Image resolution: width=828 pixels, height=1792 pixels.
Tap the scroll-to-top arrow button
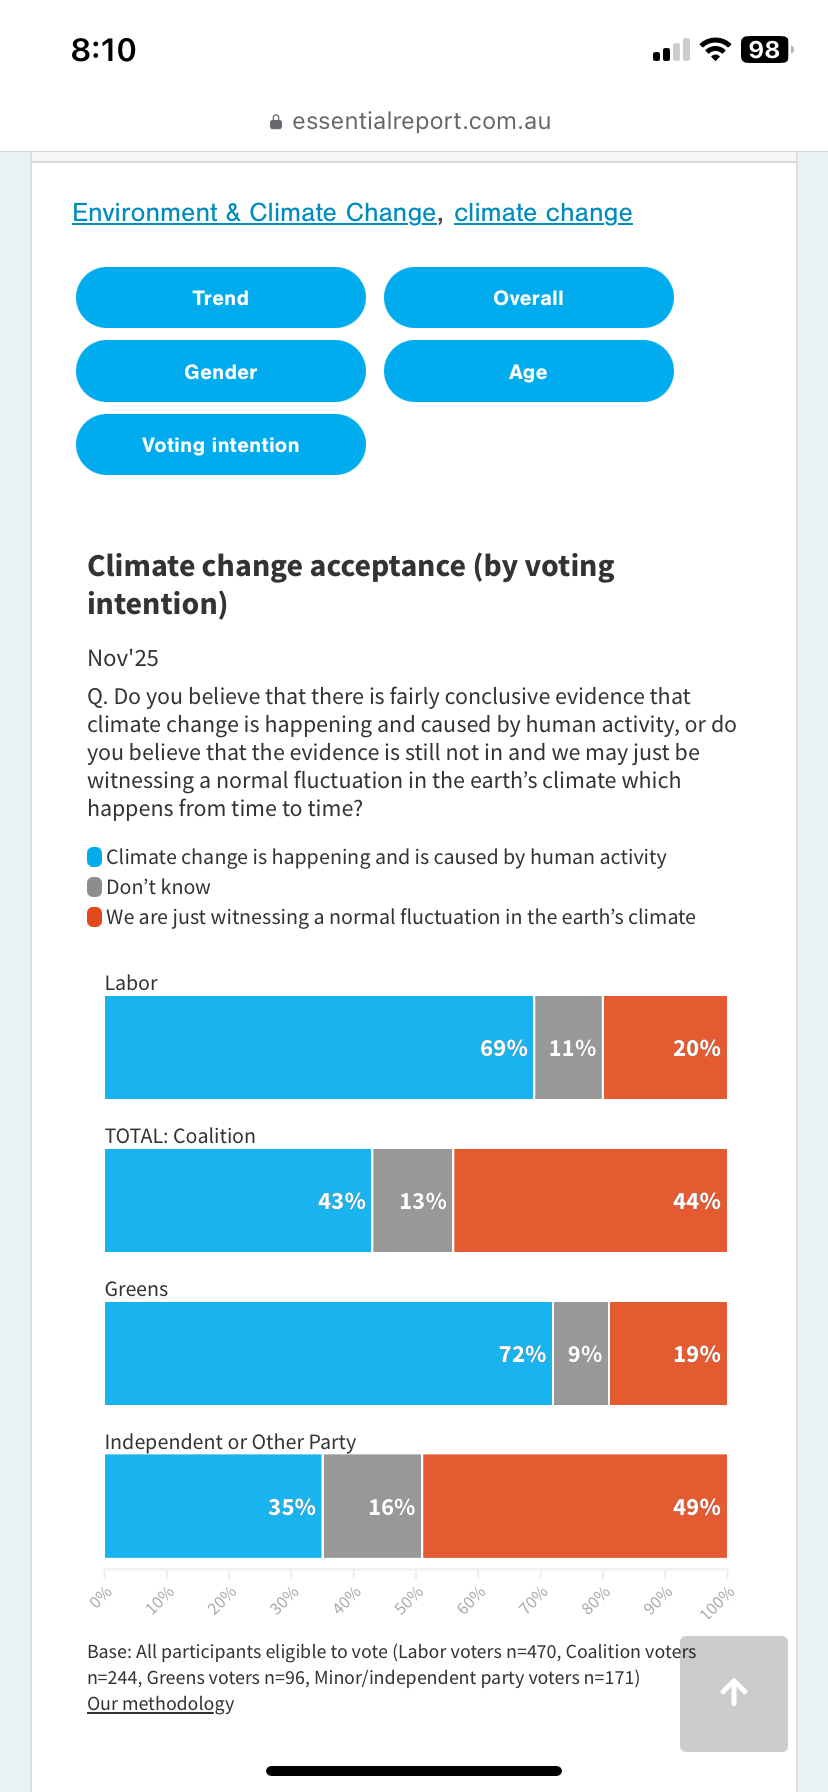tap(733, 1692)
